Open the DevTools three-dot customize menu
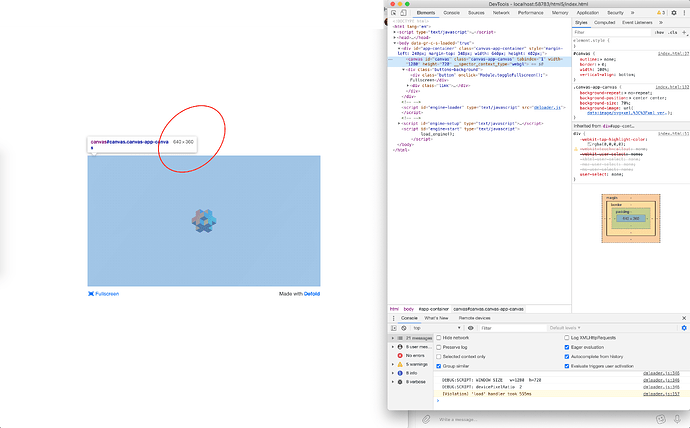The height and width of the screenshot is (428, 690). [x=684, y=13]
